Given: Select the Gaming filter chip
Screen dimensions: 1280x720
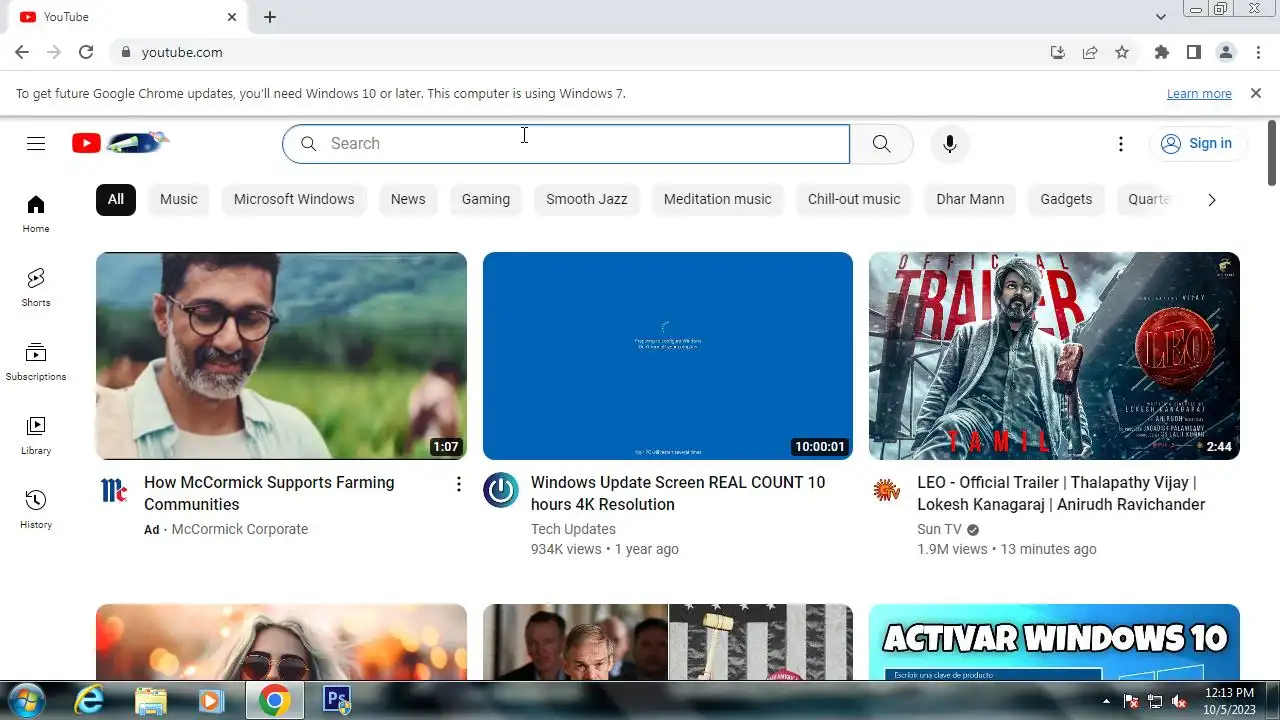Looking at the screenshot, I should pos(486,199).
